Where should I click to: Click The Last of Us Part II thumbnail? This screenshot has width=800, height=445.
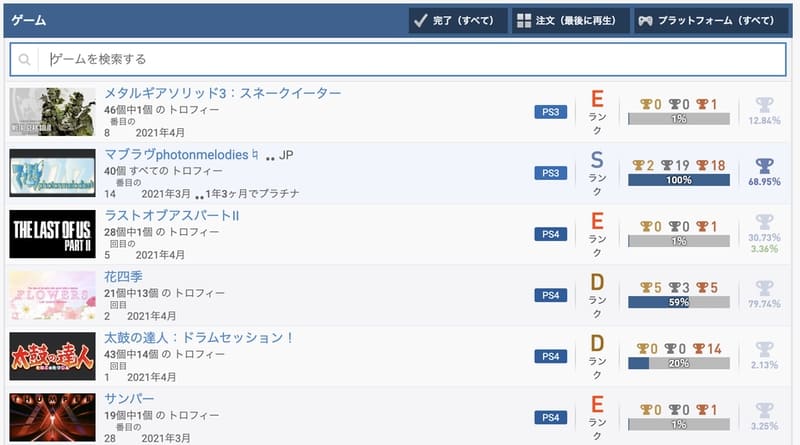52,234
